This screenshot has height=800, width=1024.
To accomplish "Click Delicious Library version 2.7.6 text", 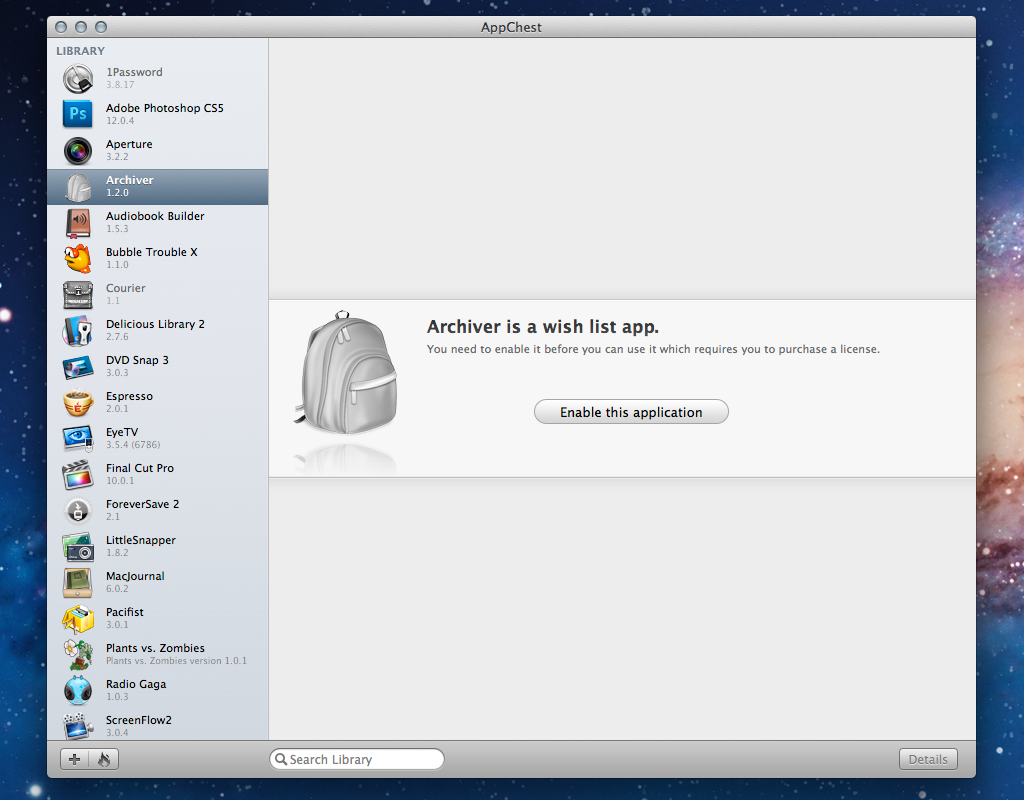I will click(x=118, y=337).
